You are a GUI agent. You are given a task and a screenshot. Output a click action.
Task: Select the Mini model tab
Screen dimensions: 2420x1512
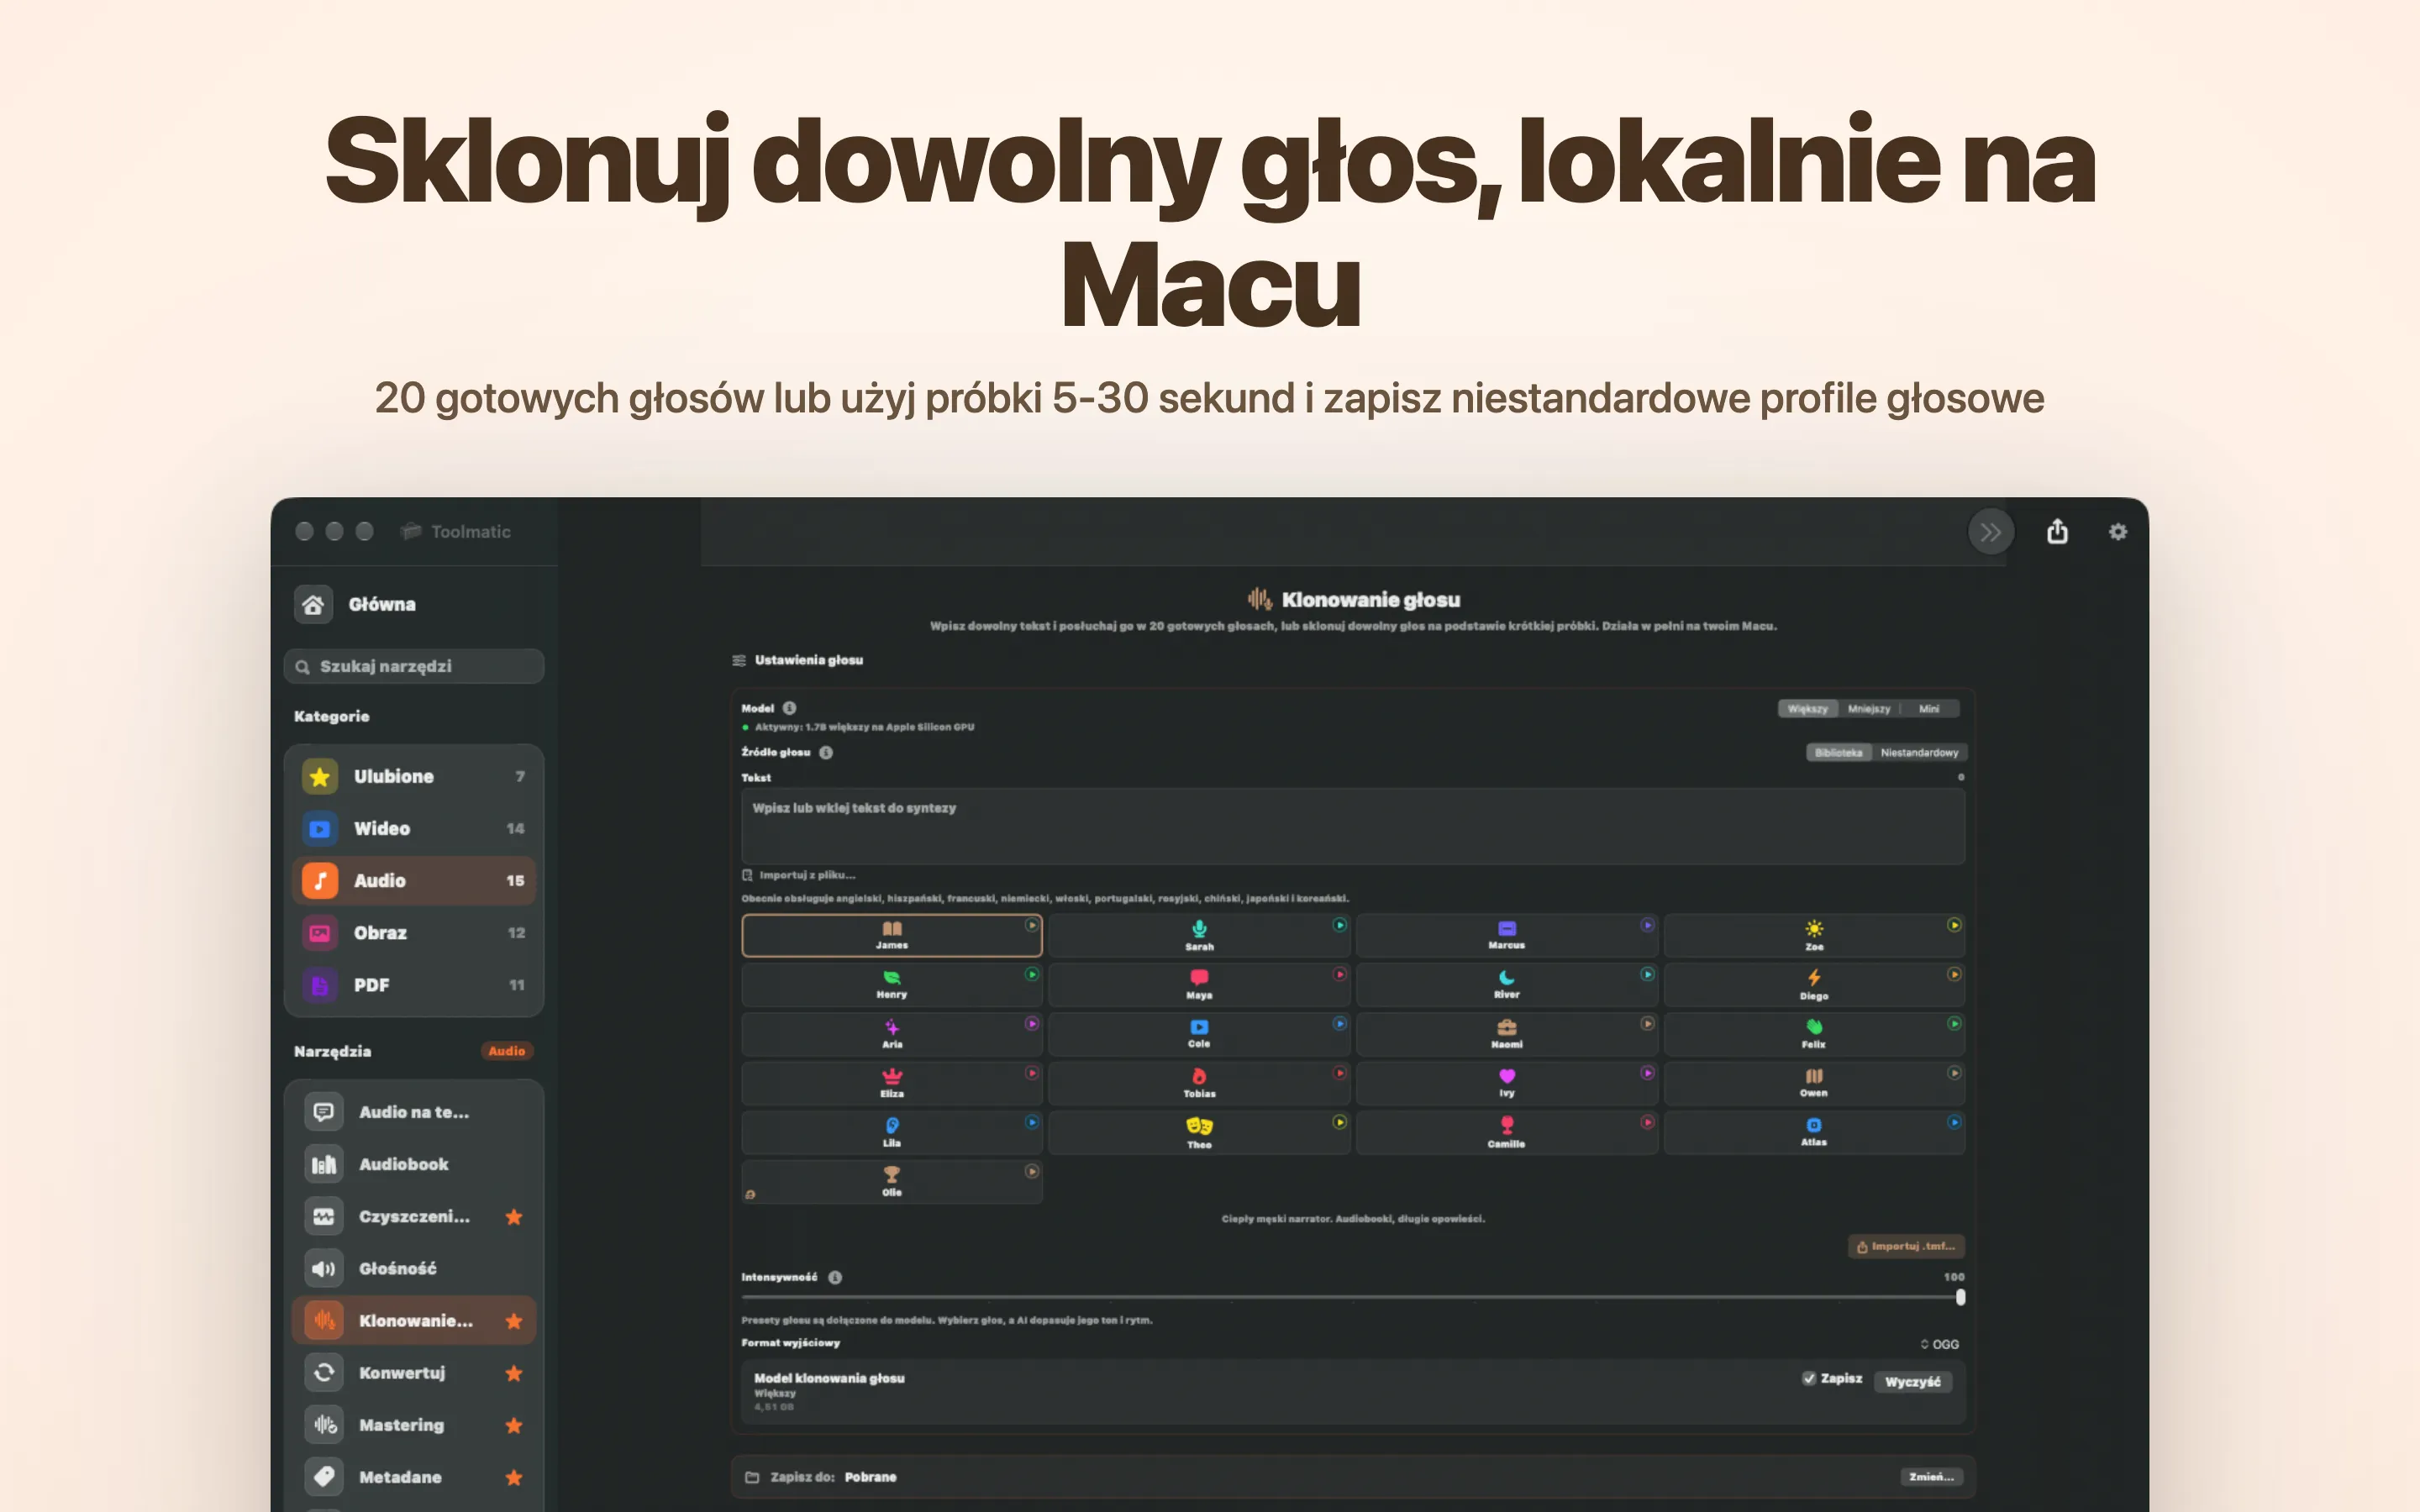pos(1929,709)
